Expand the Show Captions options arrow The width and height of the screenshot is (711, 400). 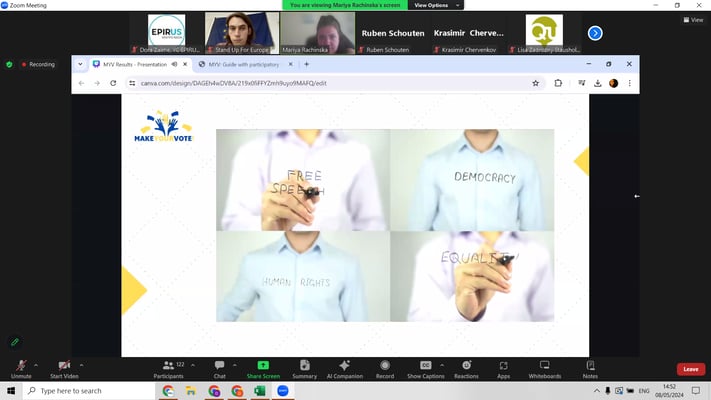tap(442, 365)
